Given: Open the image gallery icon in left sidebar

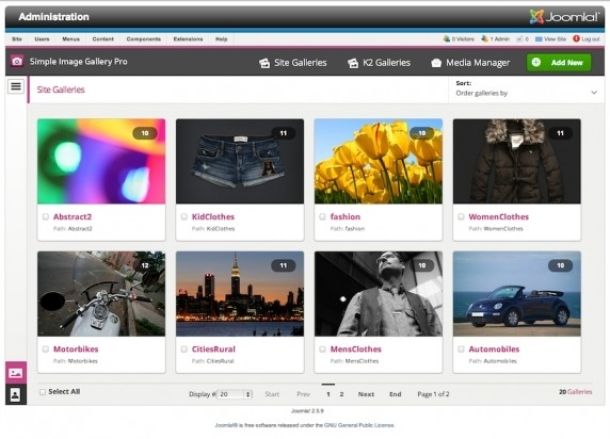Looking at the screenshot, I should point(15,372).
